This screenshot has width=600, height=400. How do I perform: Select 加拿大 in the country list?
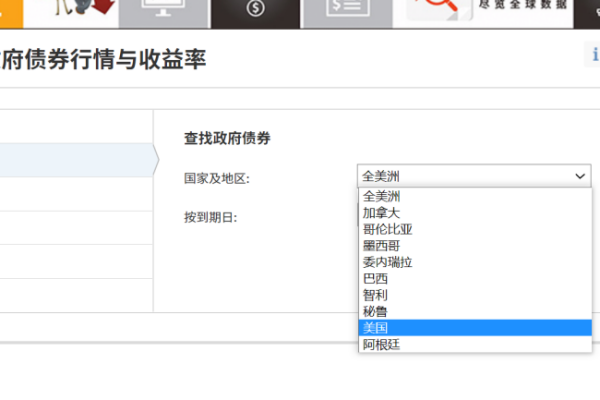click(x=381, y=213)
